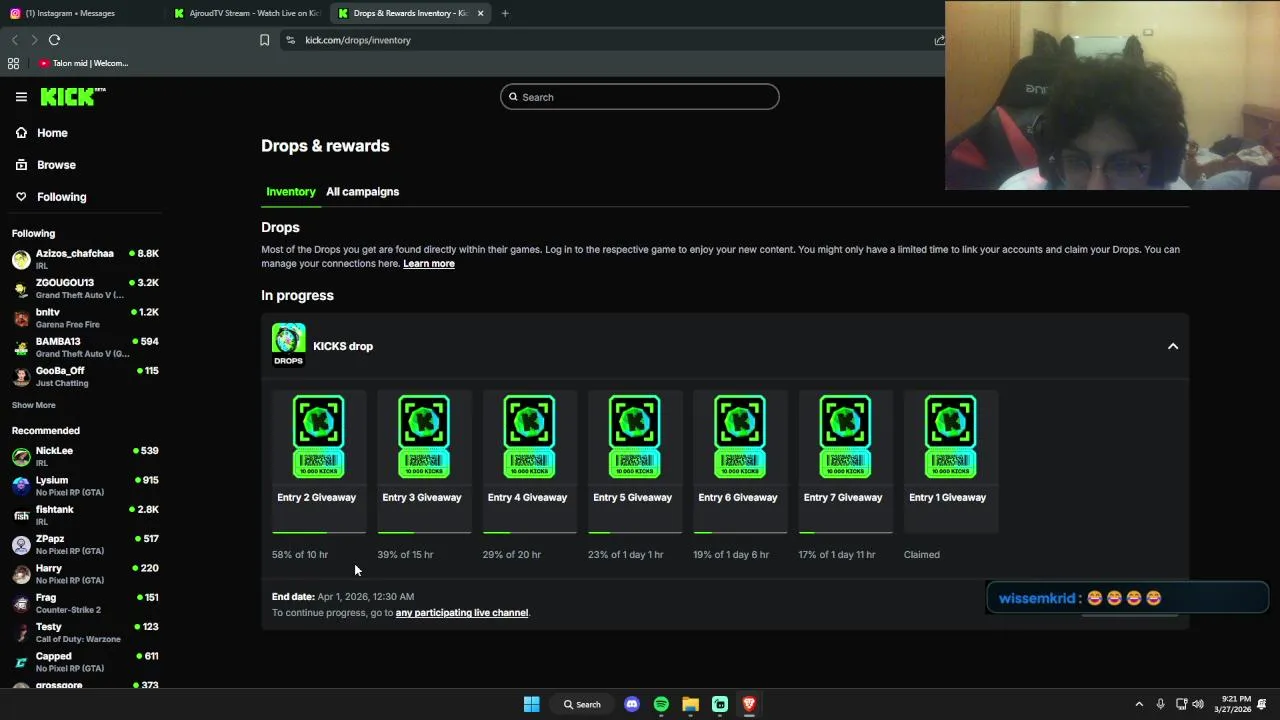Image resolution: width=1280 pixels, height=720 pixels.
Task: Click the Kick search field
Action: pos(640,97)
